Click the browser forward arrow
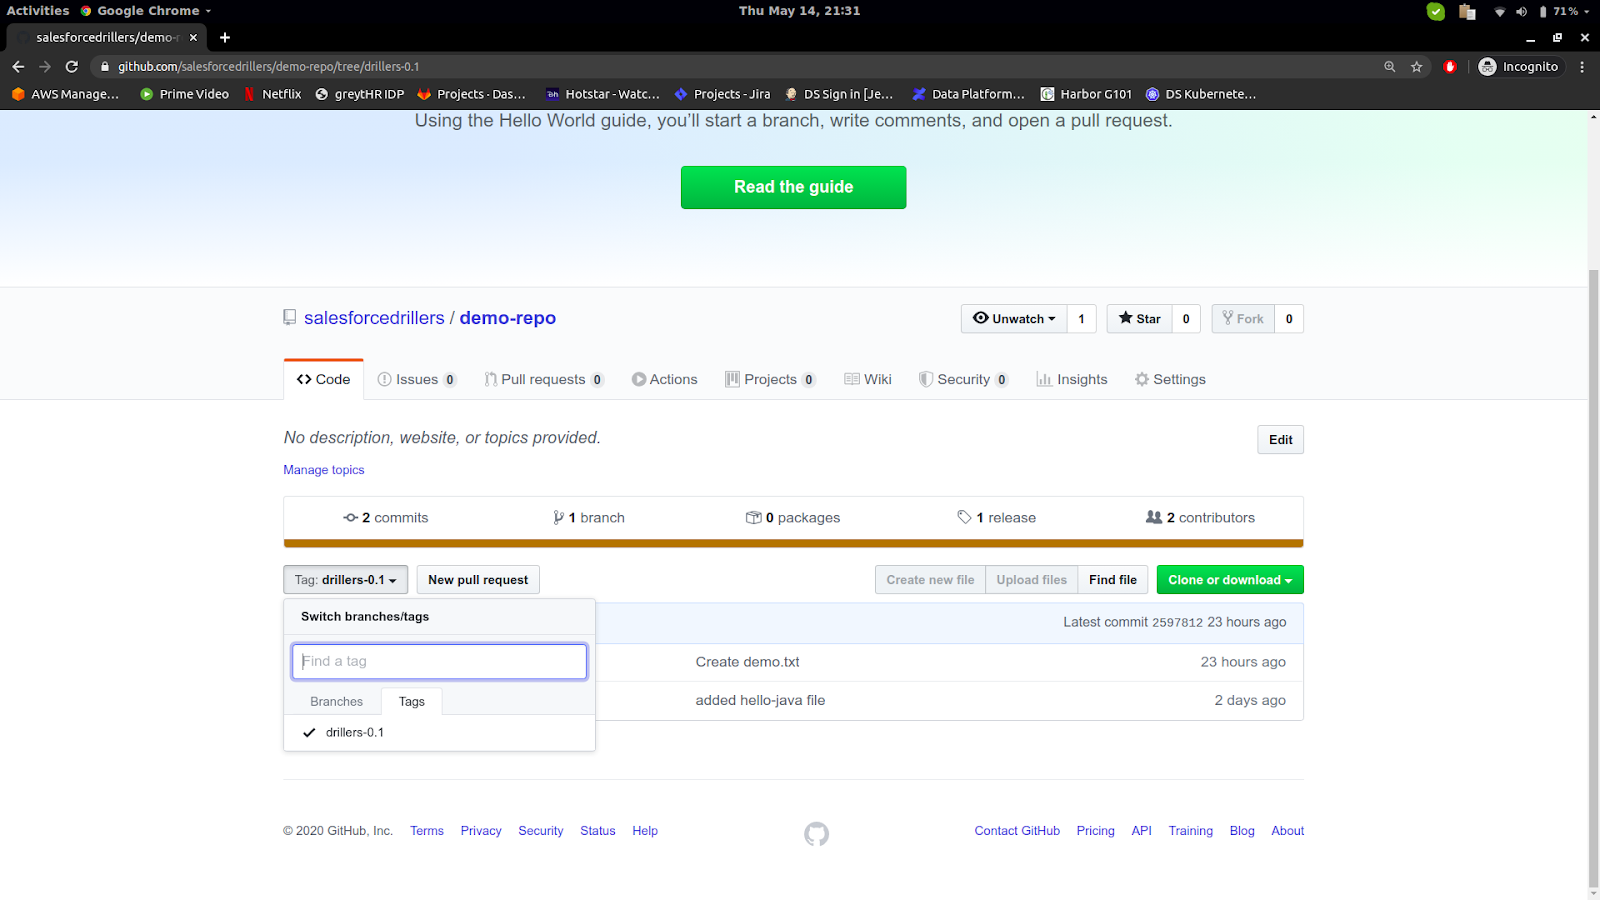 click(x=45, y=66)
